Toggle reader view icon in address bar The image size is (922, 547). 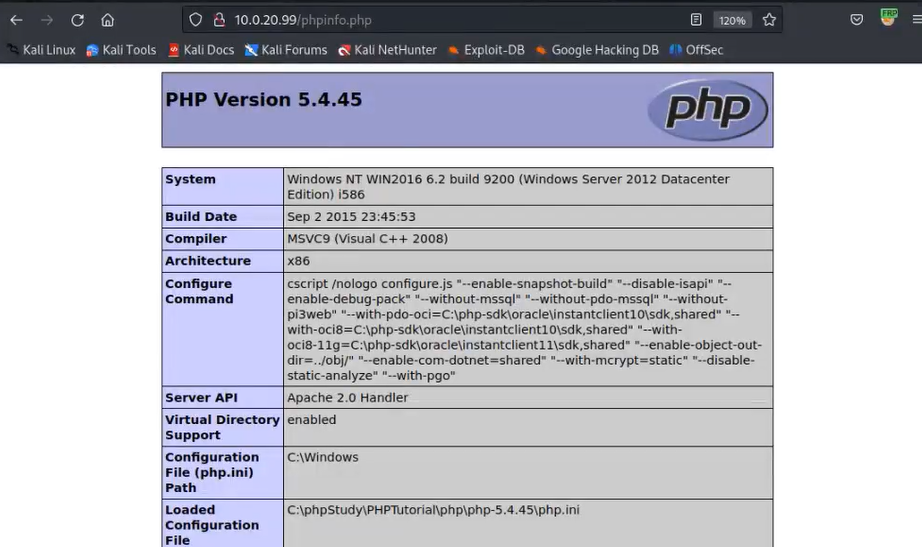click(x=696, y=20)
